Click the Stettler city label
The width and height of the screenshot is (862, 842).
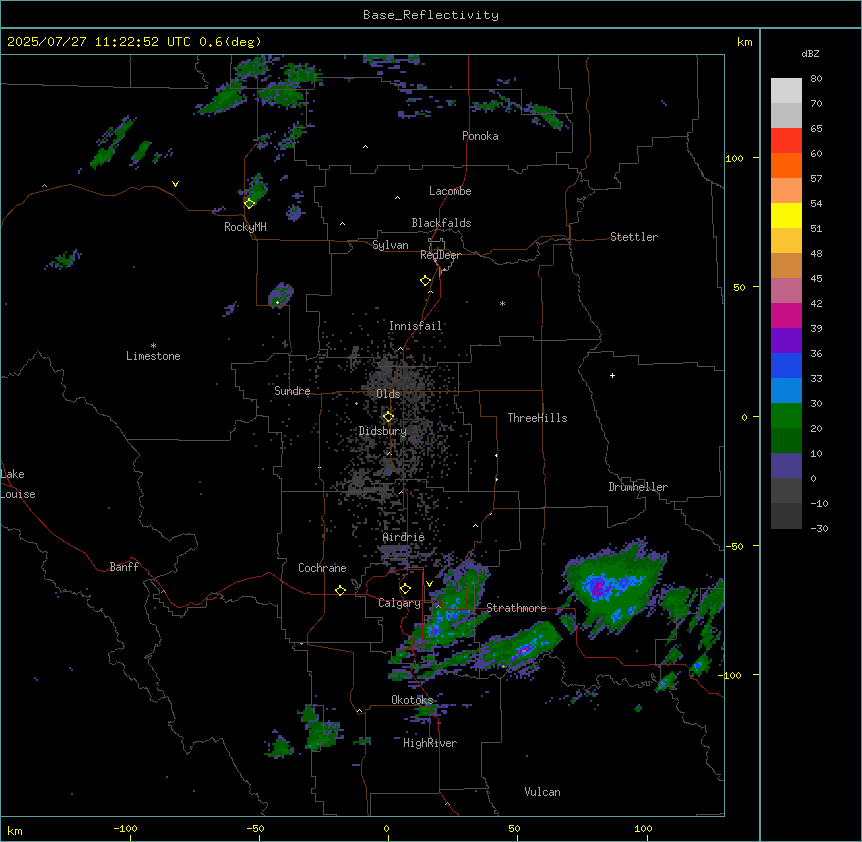[x=634, y=237]
